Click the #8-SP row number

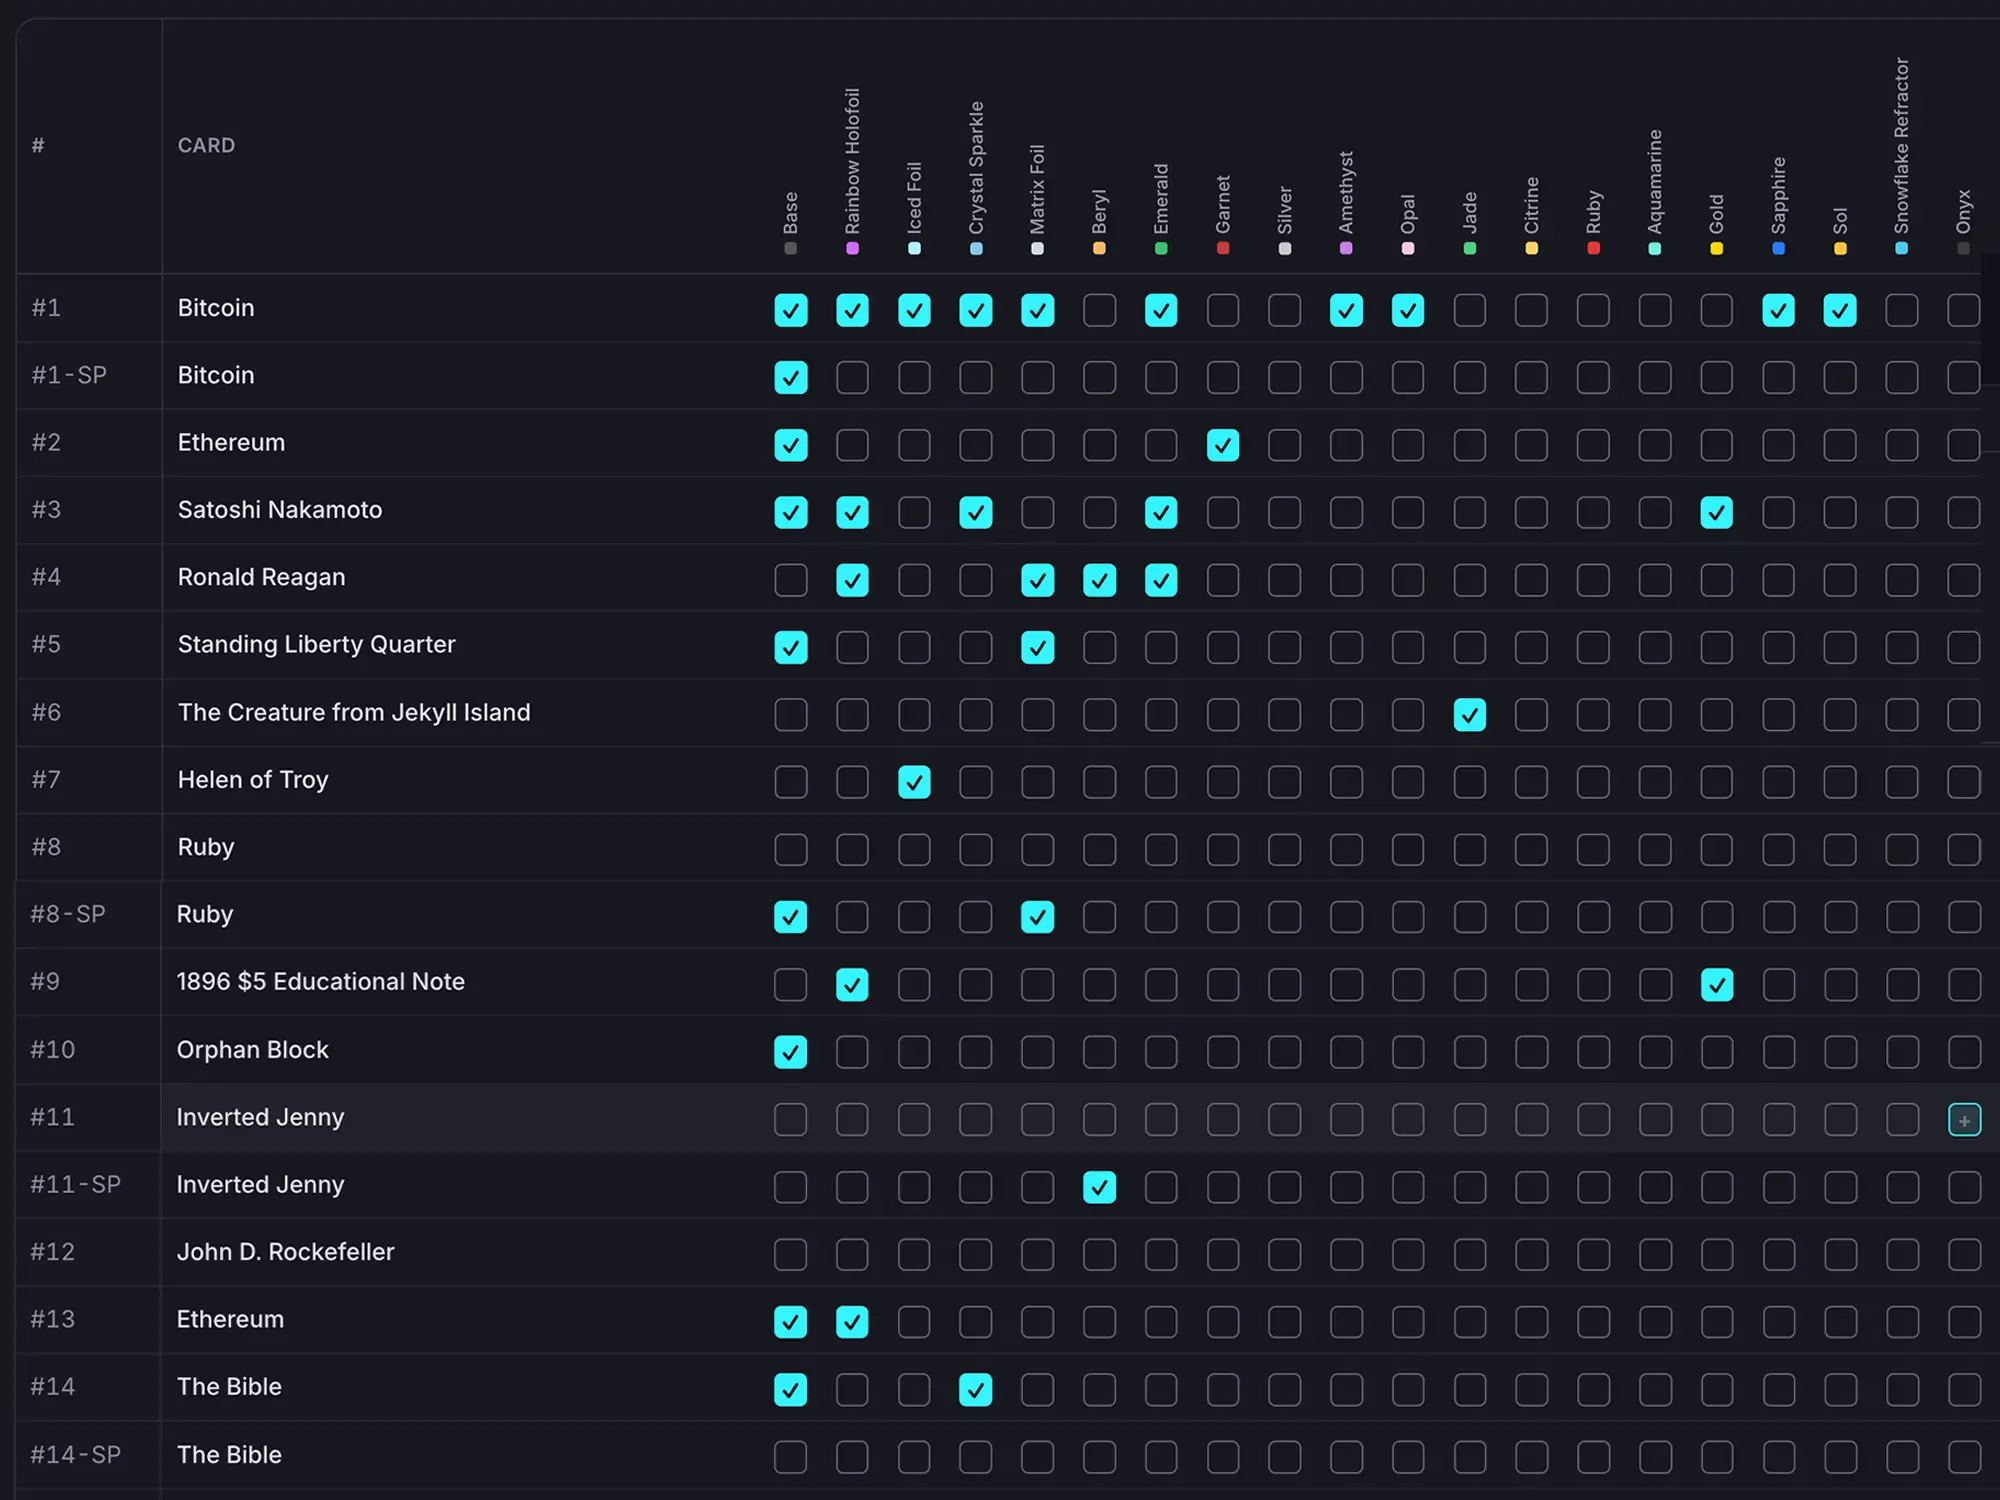point(67,914)
